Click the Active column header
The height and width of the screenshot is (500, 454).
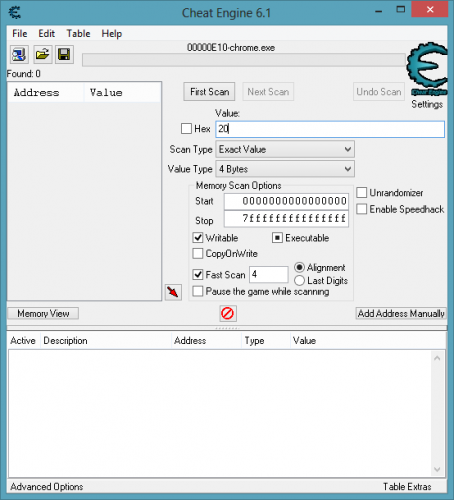23,341
